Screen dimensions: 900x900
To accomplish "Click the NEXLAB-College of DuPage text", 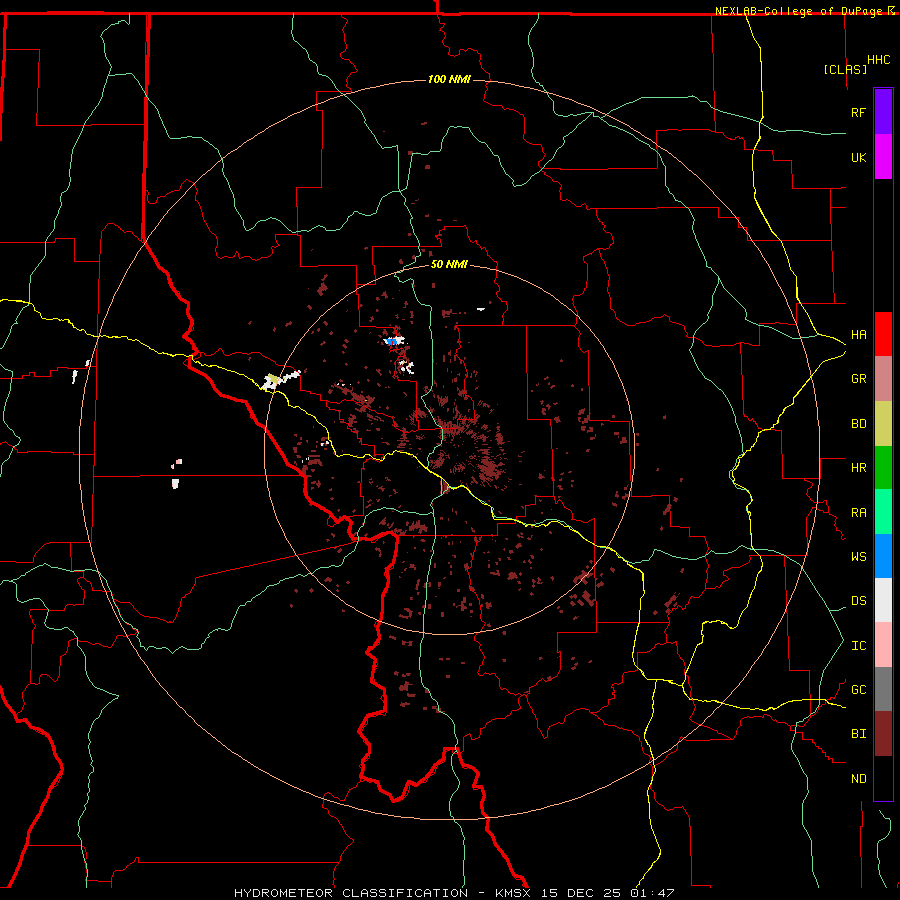I will [798, 11].
